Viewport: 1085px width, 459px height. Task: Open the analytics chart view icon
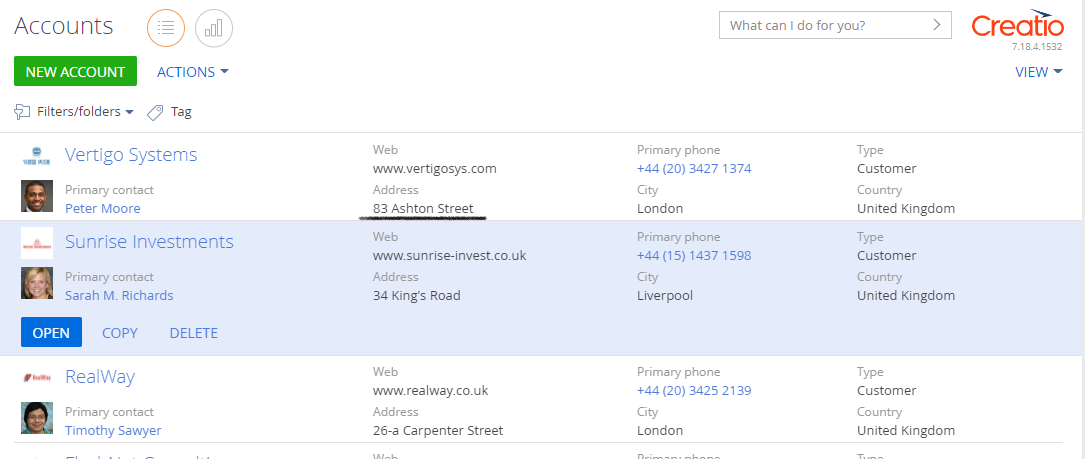point(214,28)
